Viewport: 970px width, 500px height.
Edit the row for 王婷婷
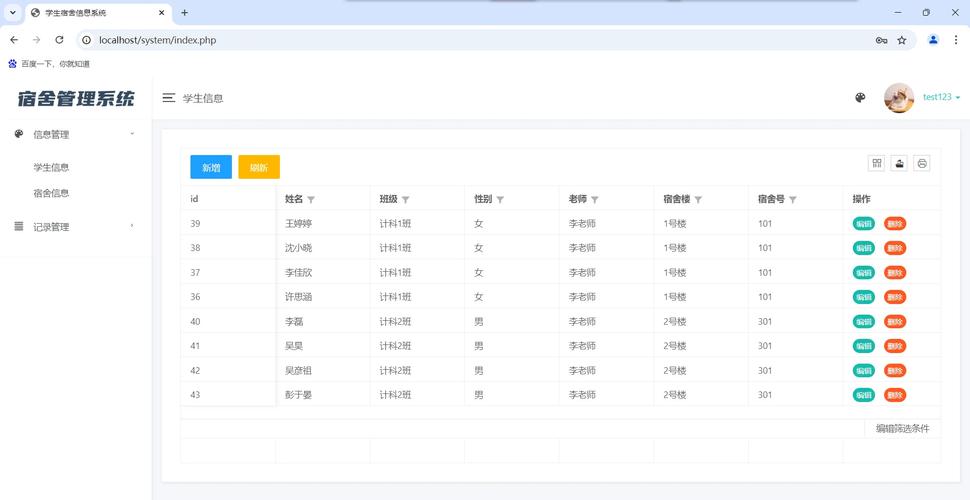coord(864,223)
